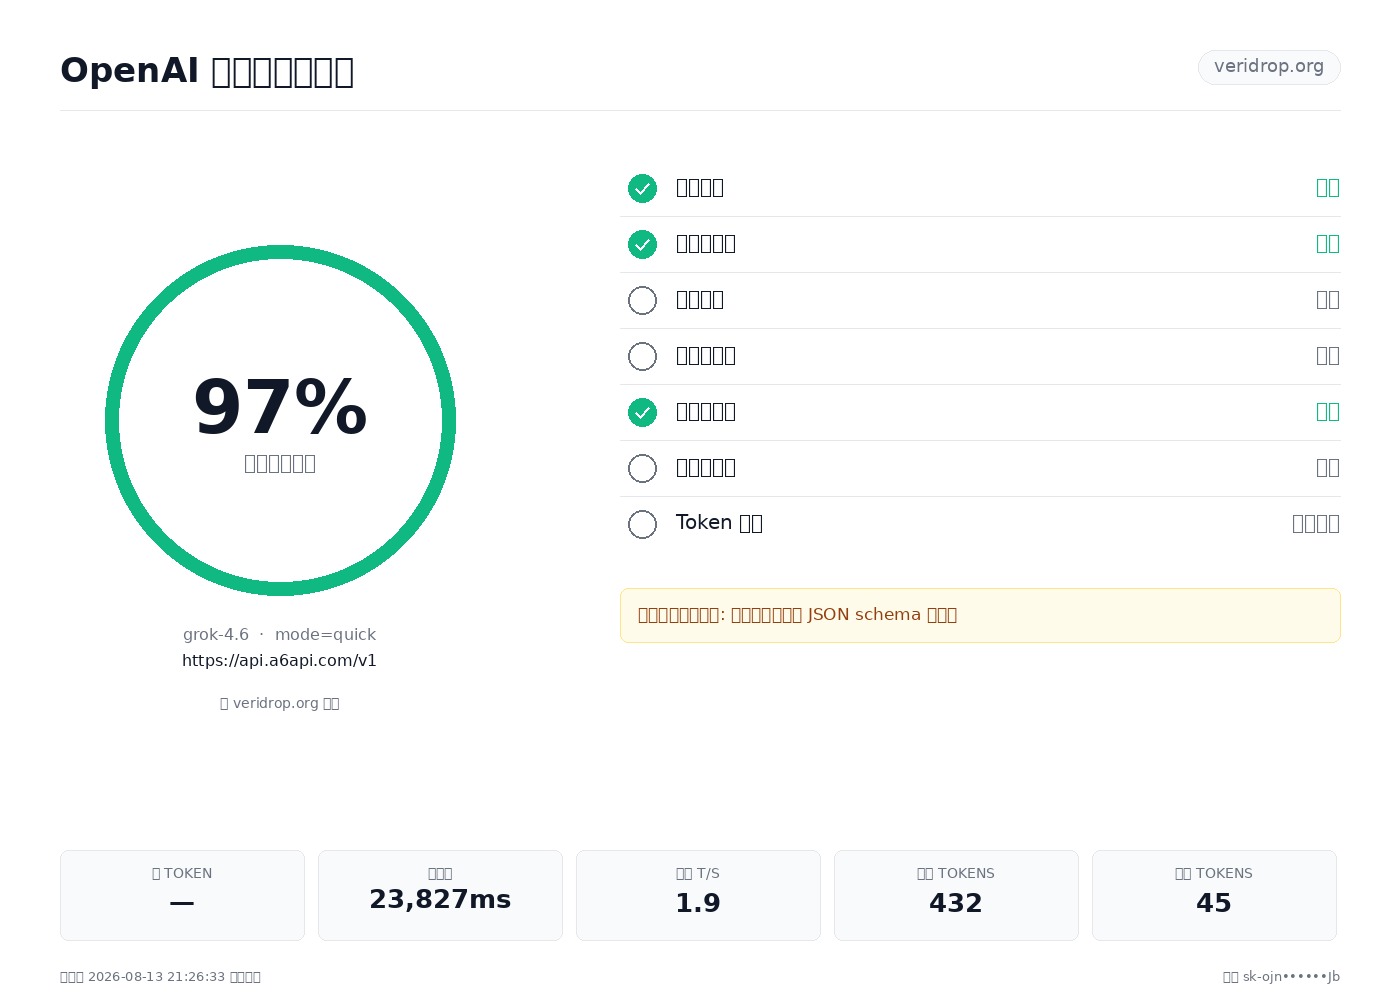Click the grok-4.6 mode=quick label
The image size is (1400, 1000).
point(279,635)
